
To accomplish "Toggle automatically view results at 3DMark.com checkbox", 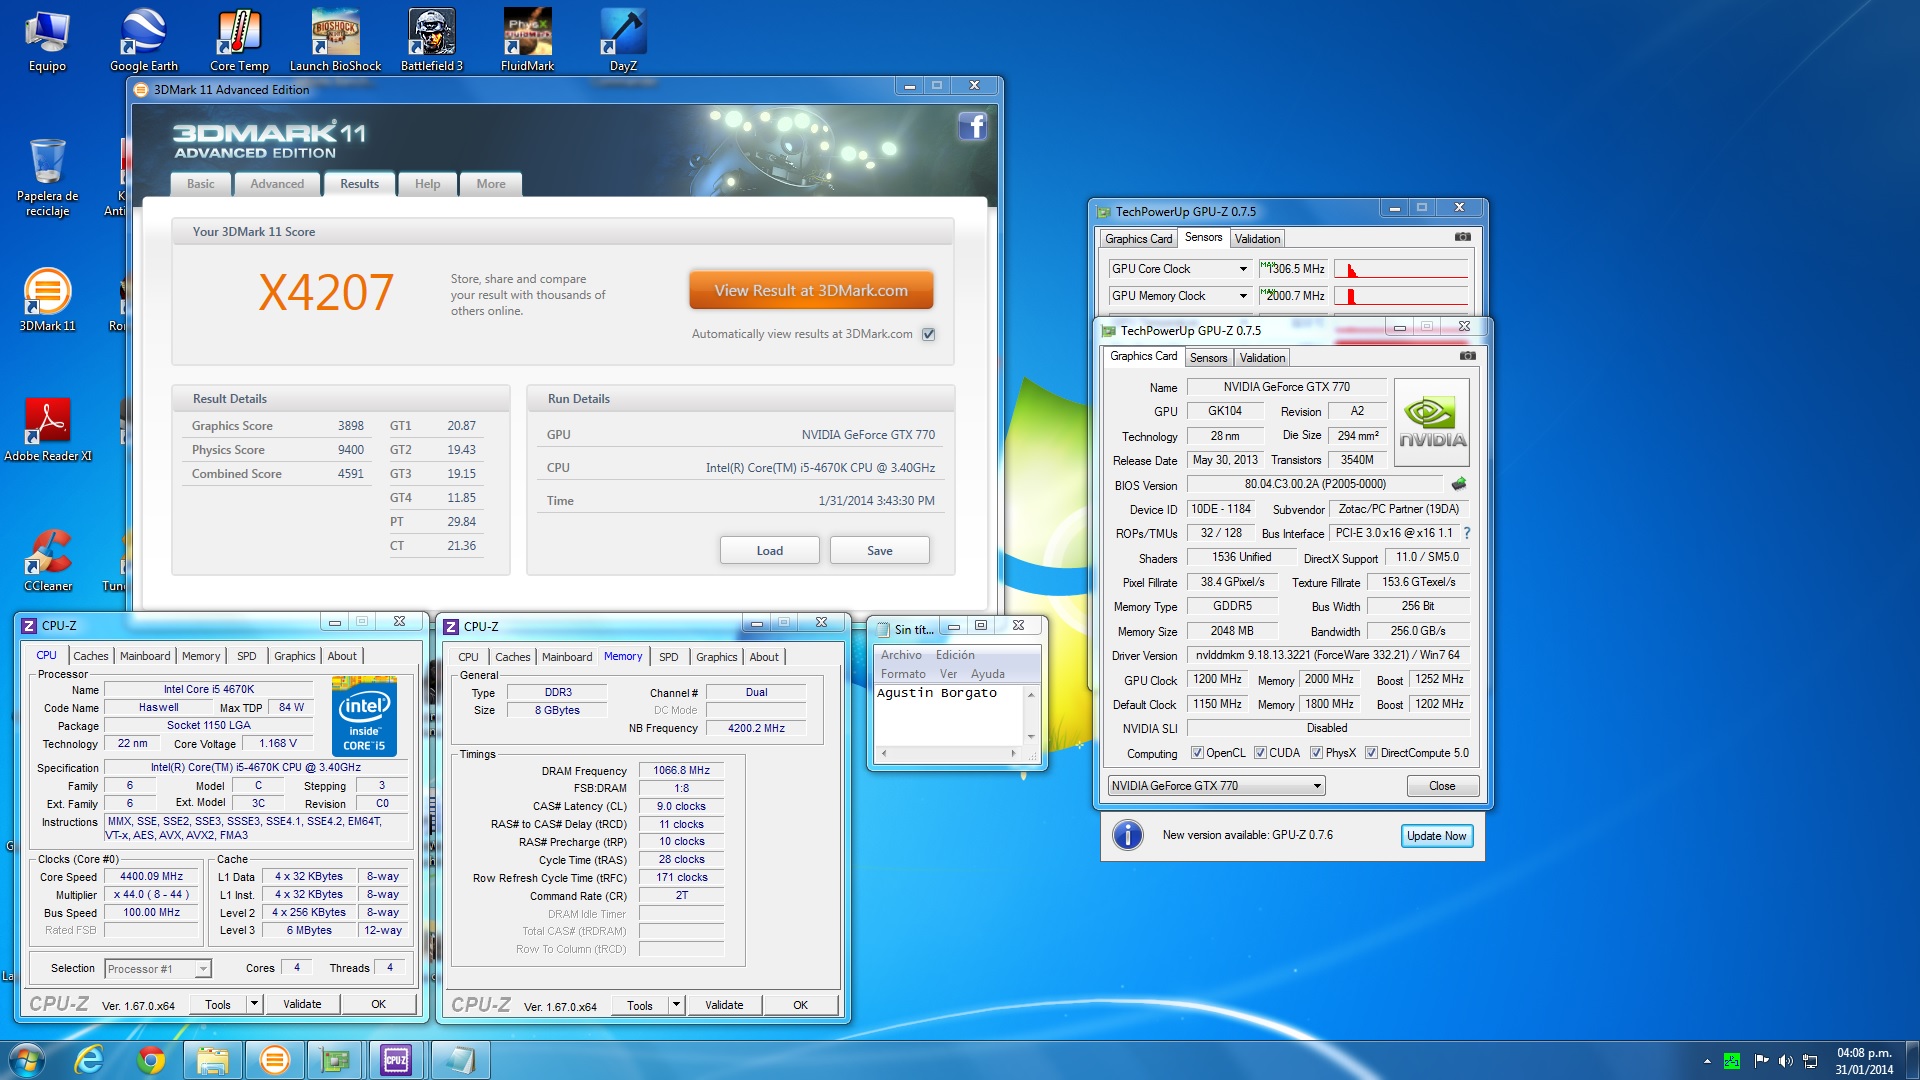I will (928, 334).
